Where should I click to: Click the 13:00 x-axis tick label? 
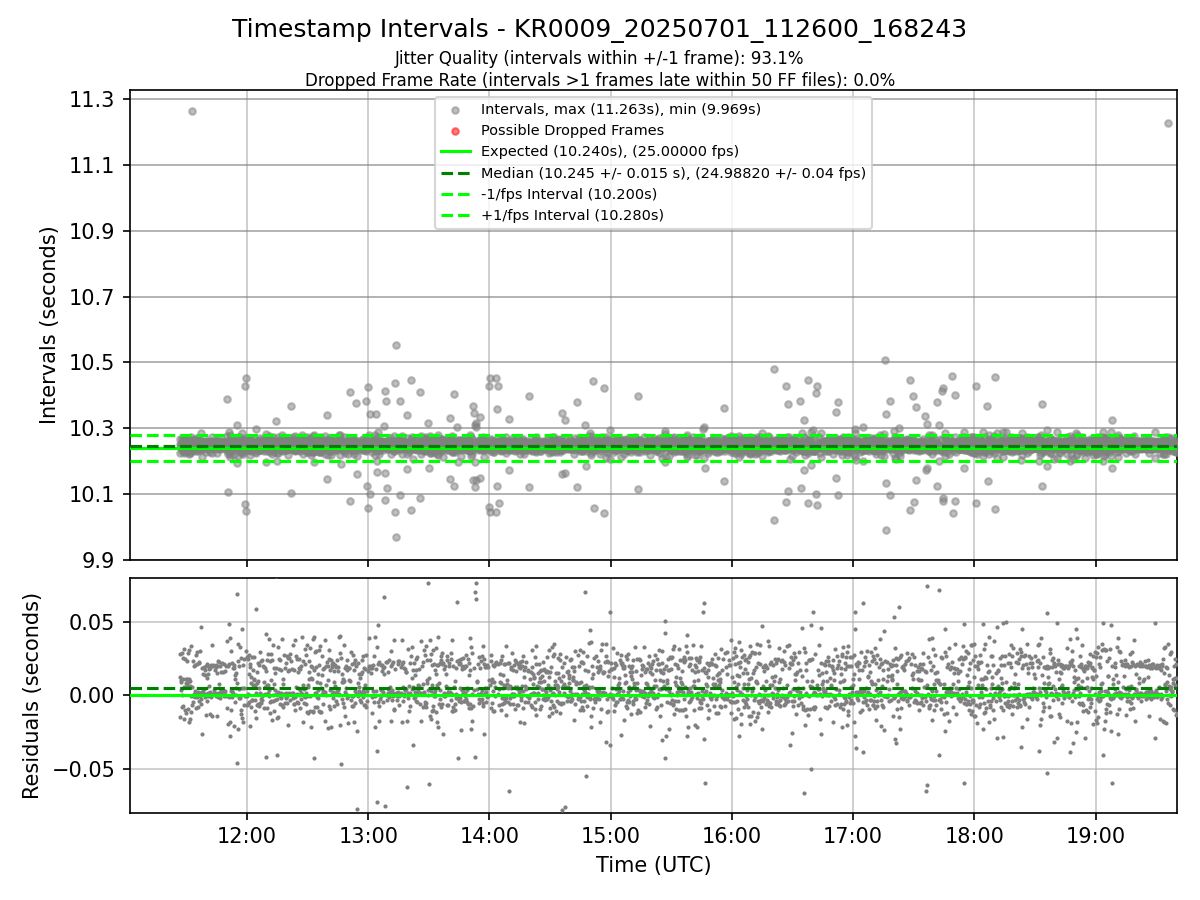pos(368,836)
